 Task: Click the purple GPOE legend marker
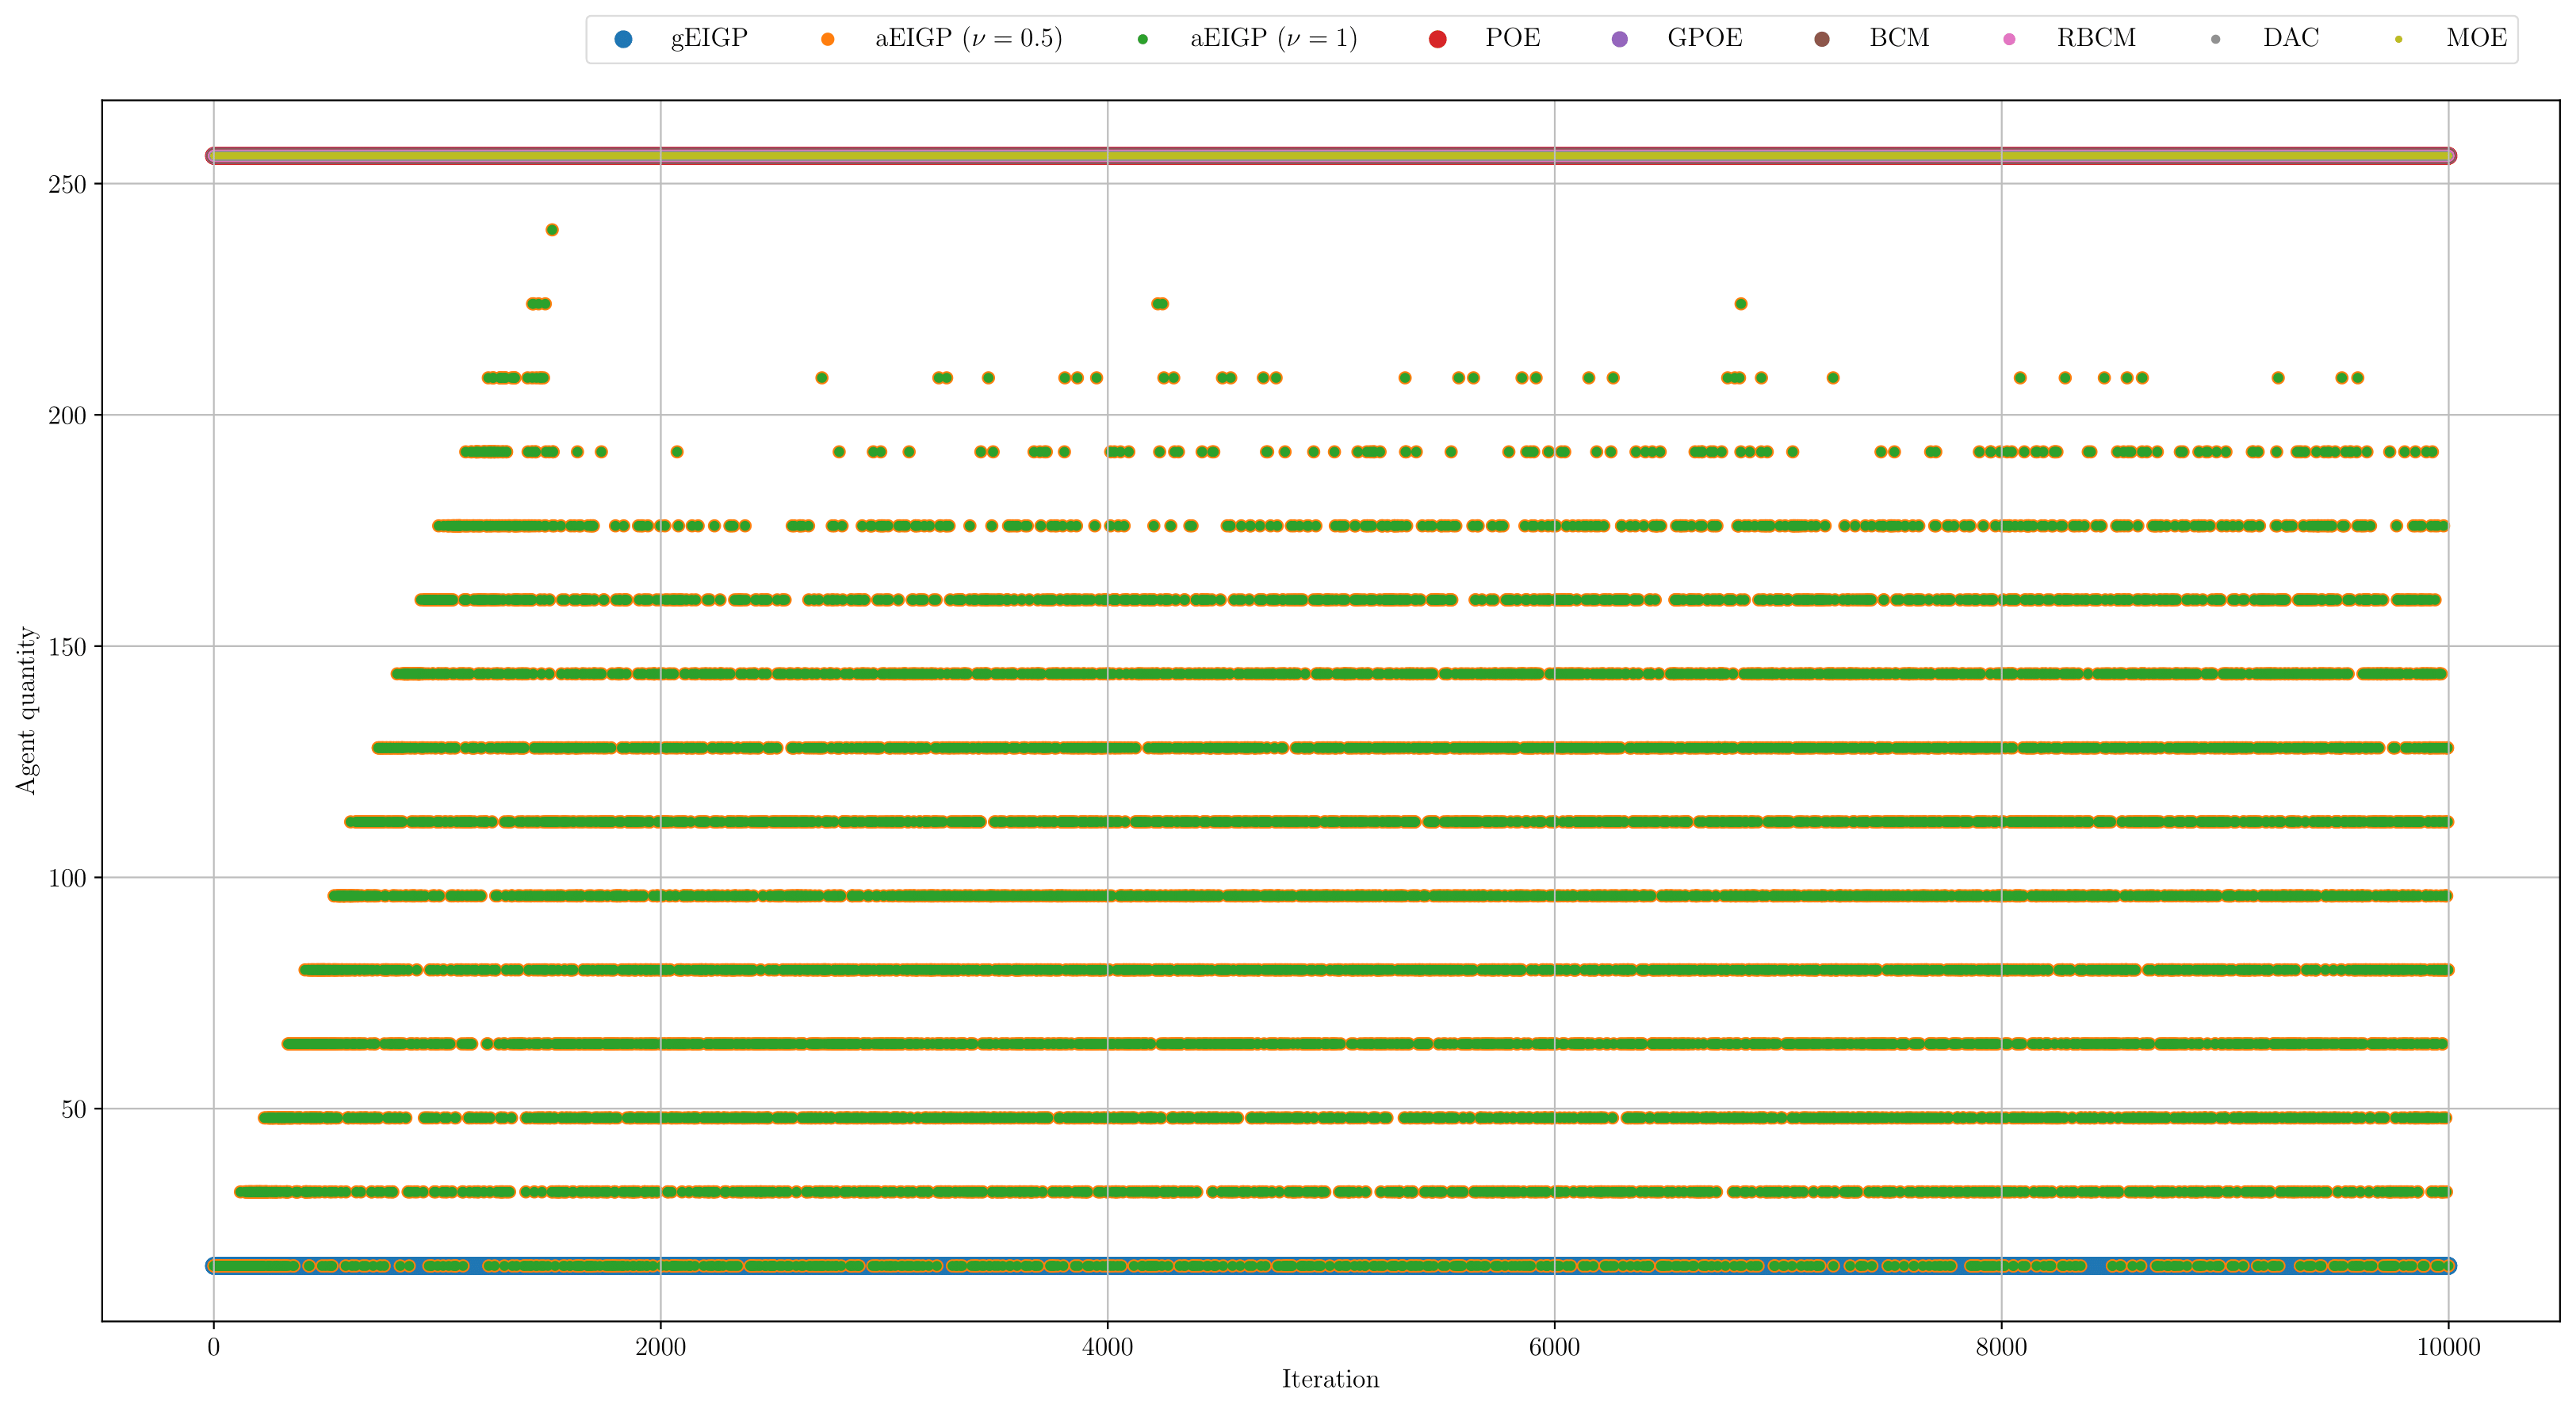tap(1620, 39)
